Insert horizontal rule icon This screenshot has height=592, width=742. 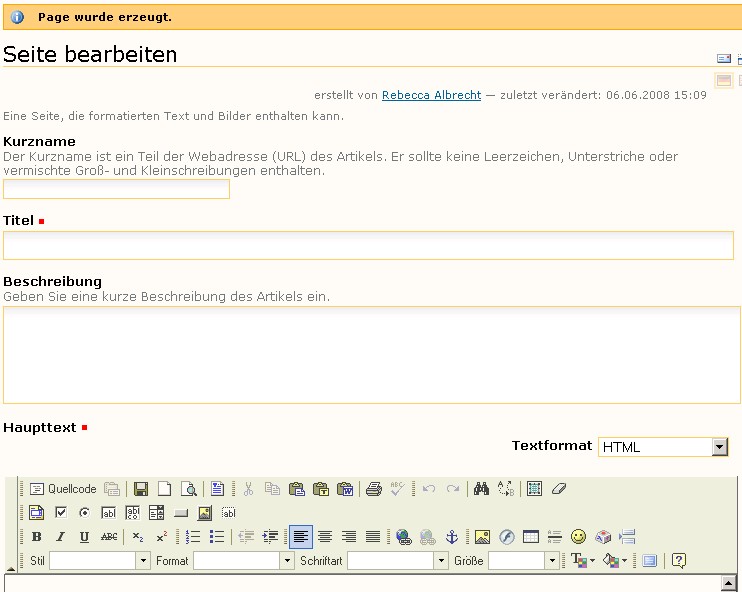pos(555,537)
